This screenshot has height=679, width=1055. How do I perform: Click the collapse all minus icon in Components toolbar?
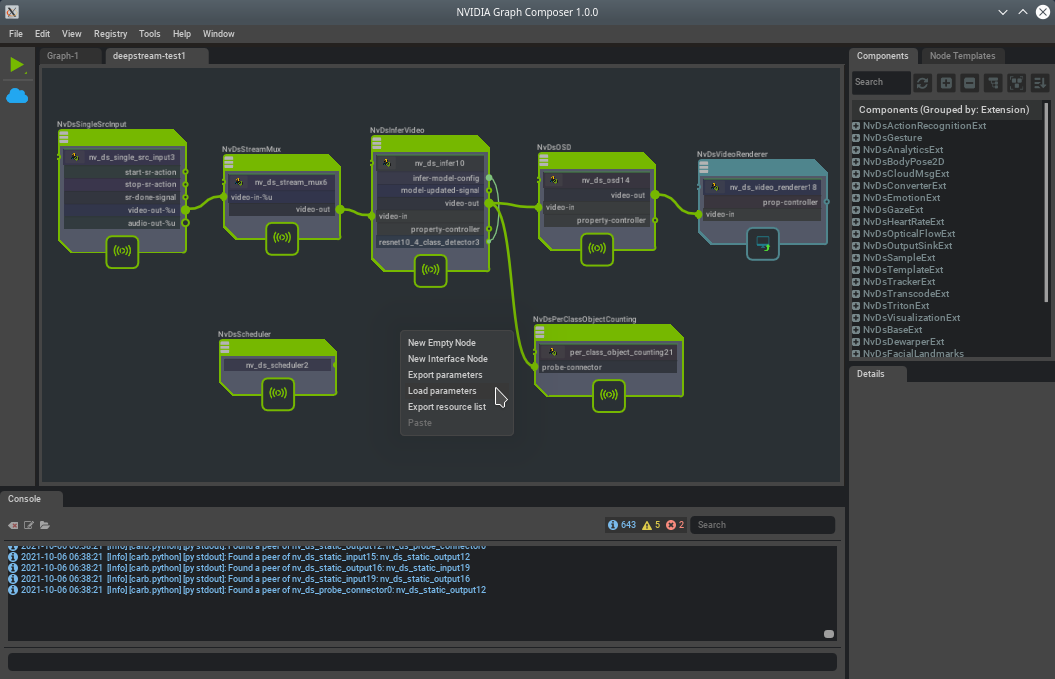coord(969,82)
